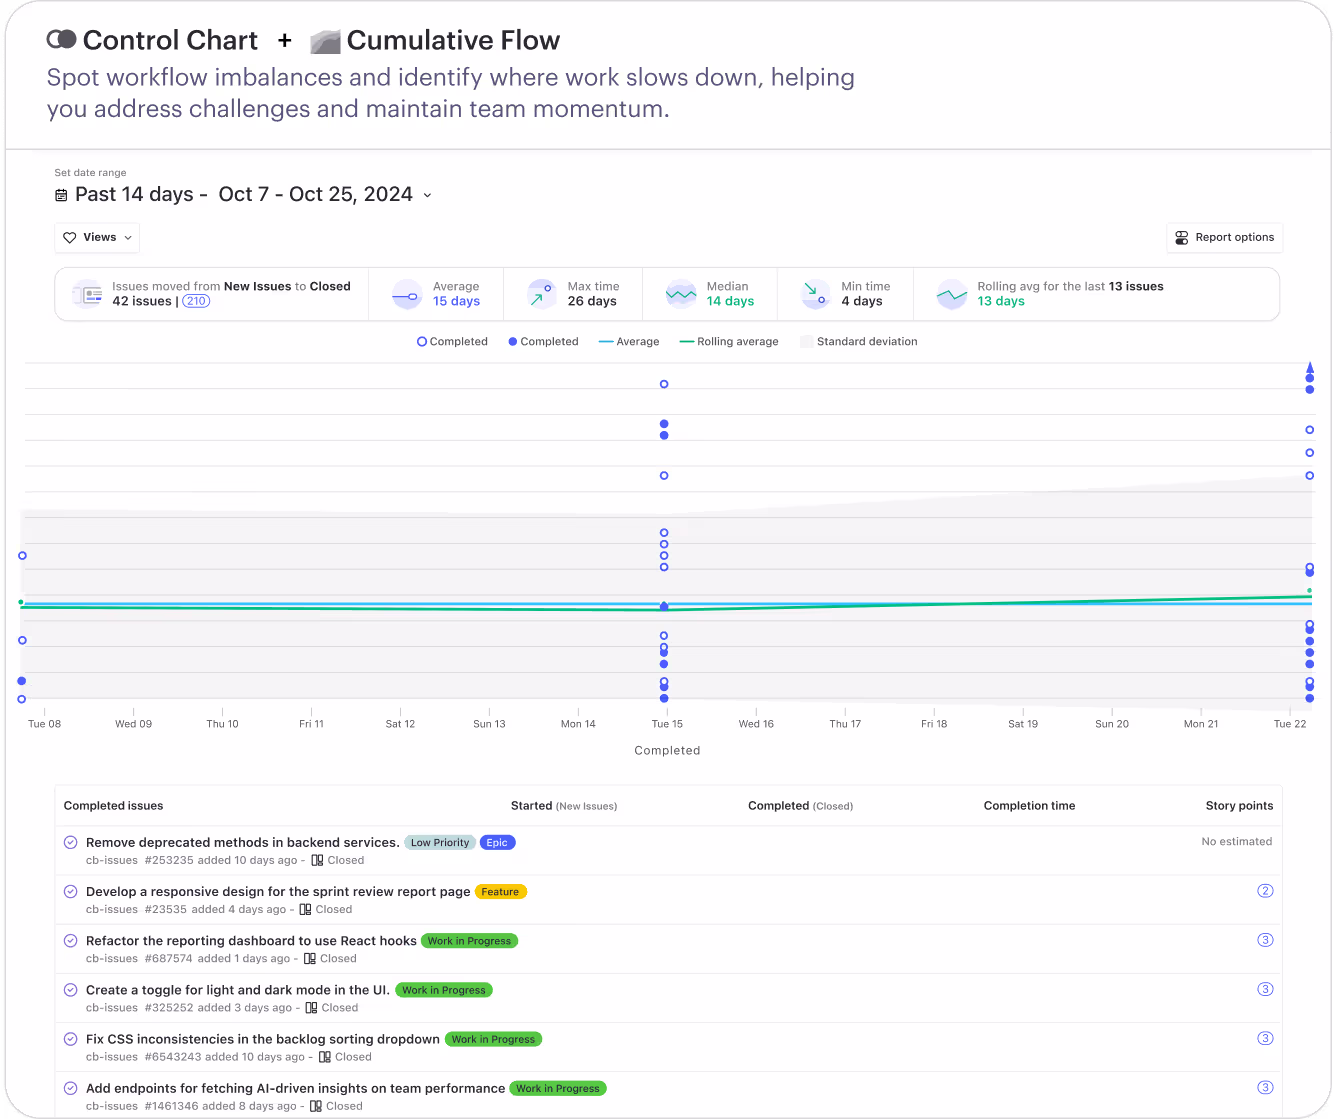Click the calendar icon beside Past 14 days
The height and width of the screenshot is (1119, 1337).
pyautogui.click(x=61, y=195)
